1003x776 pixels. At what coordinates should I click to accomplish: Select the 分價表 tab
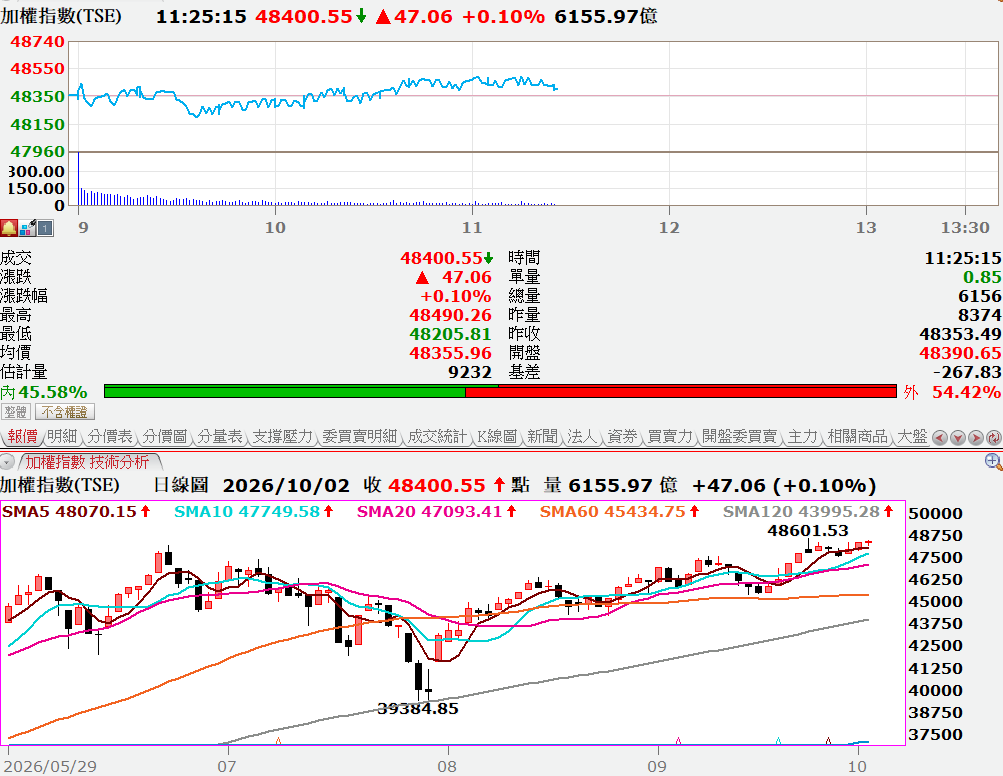pos(110,436)
